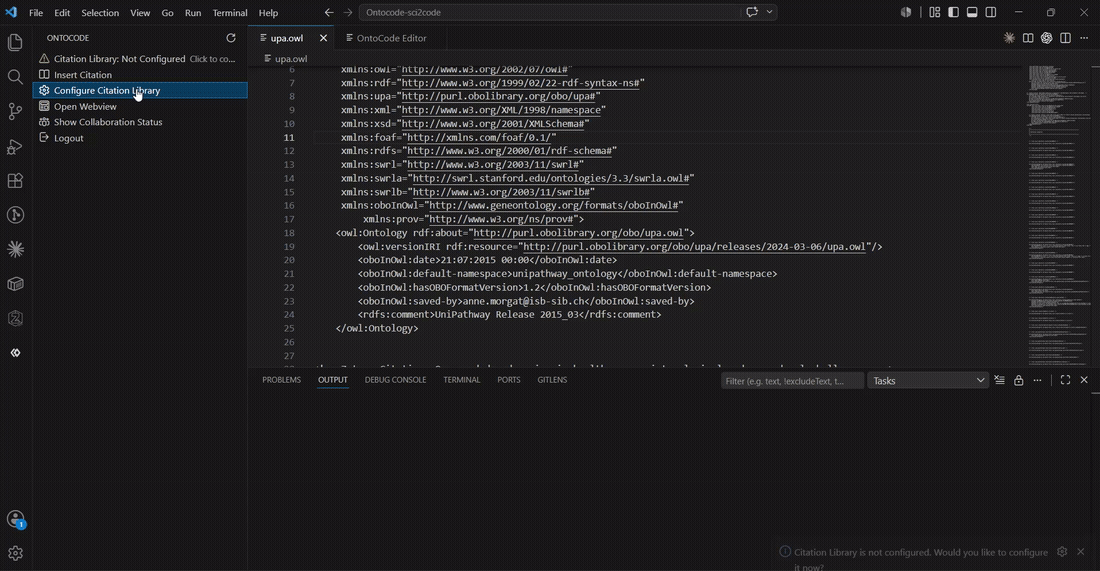Click the forward navigation arrow in title bar
1100x571 pixels.
click(348, 13)
